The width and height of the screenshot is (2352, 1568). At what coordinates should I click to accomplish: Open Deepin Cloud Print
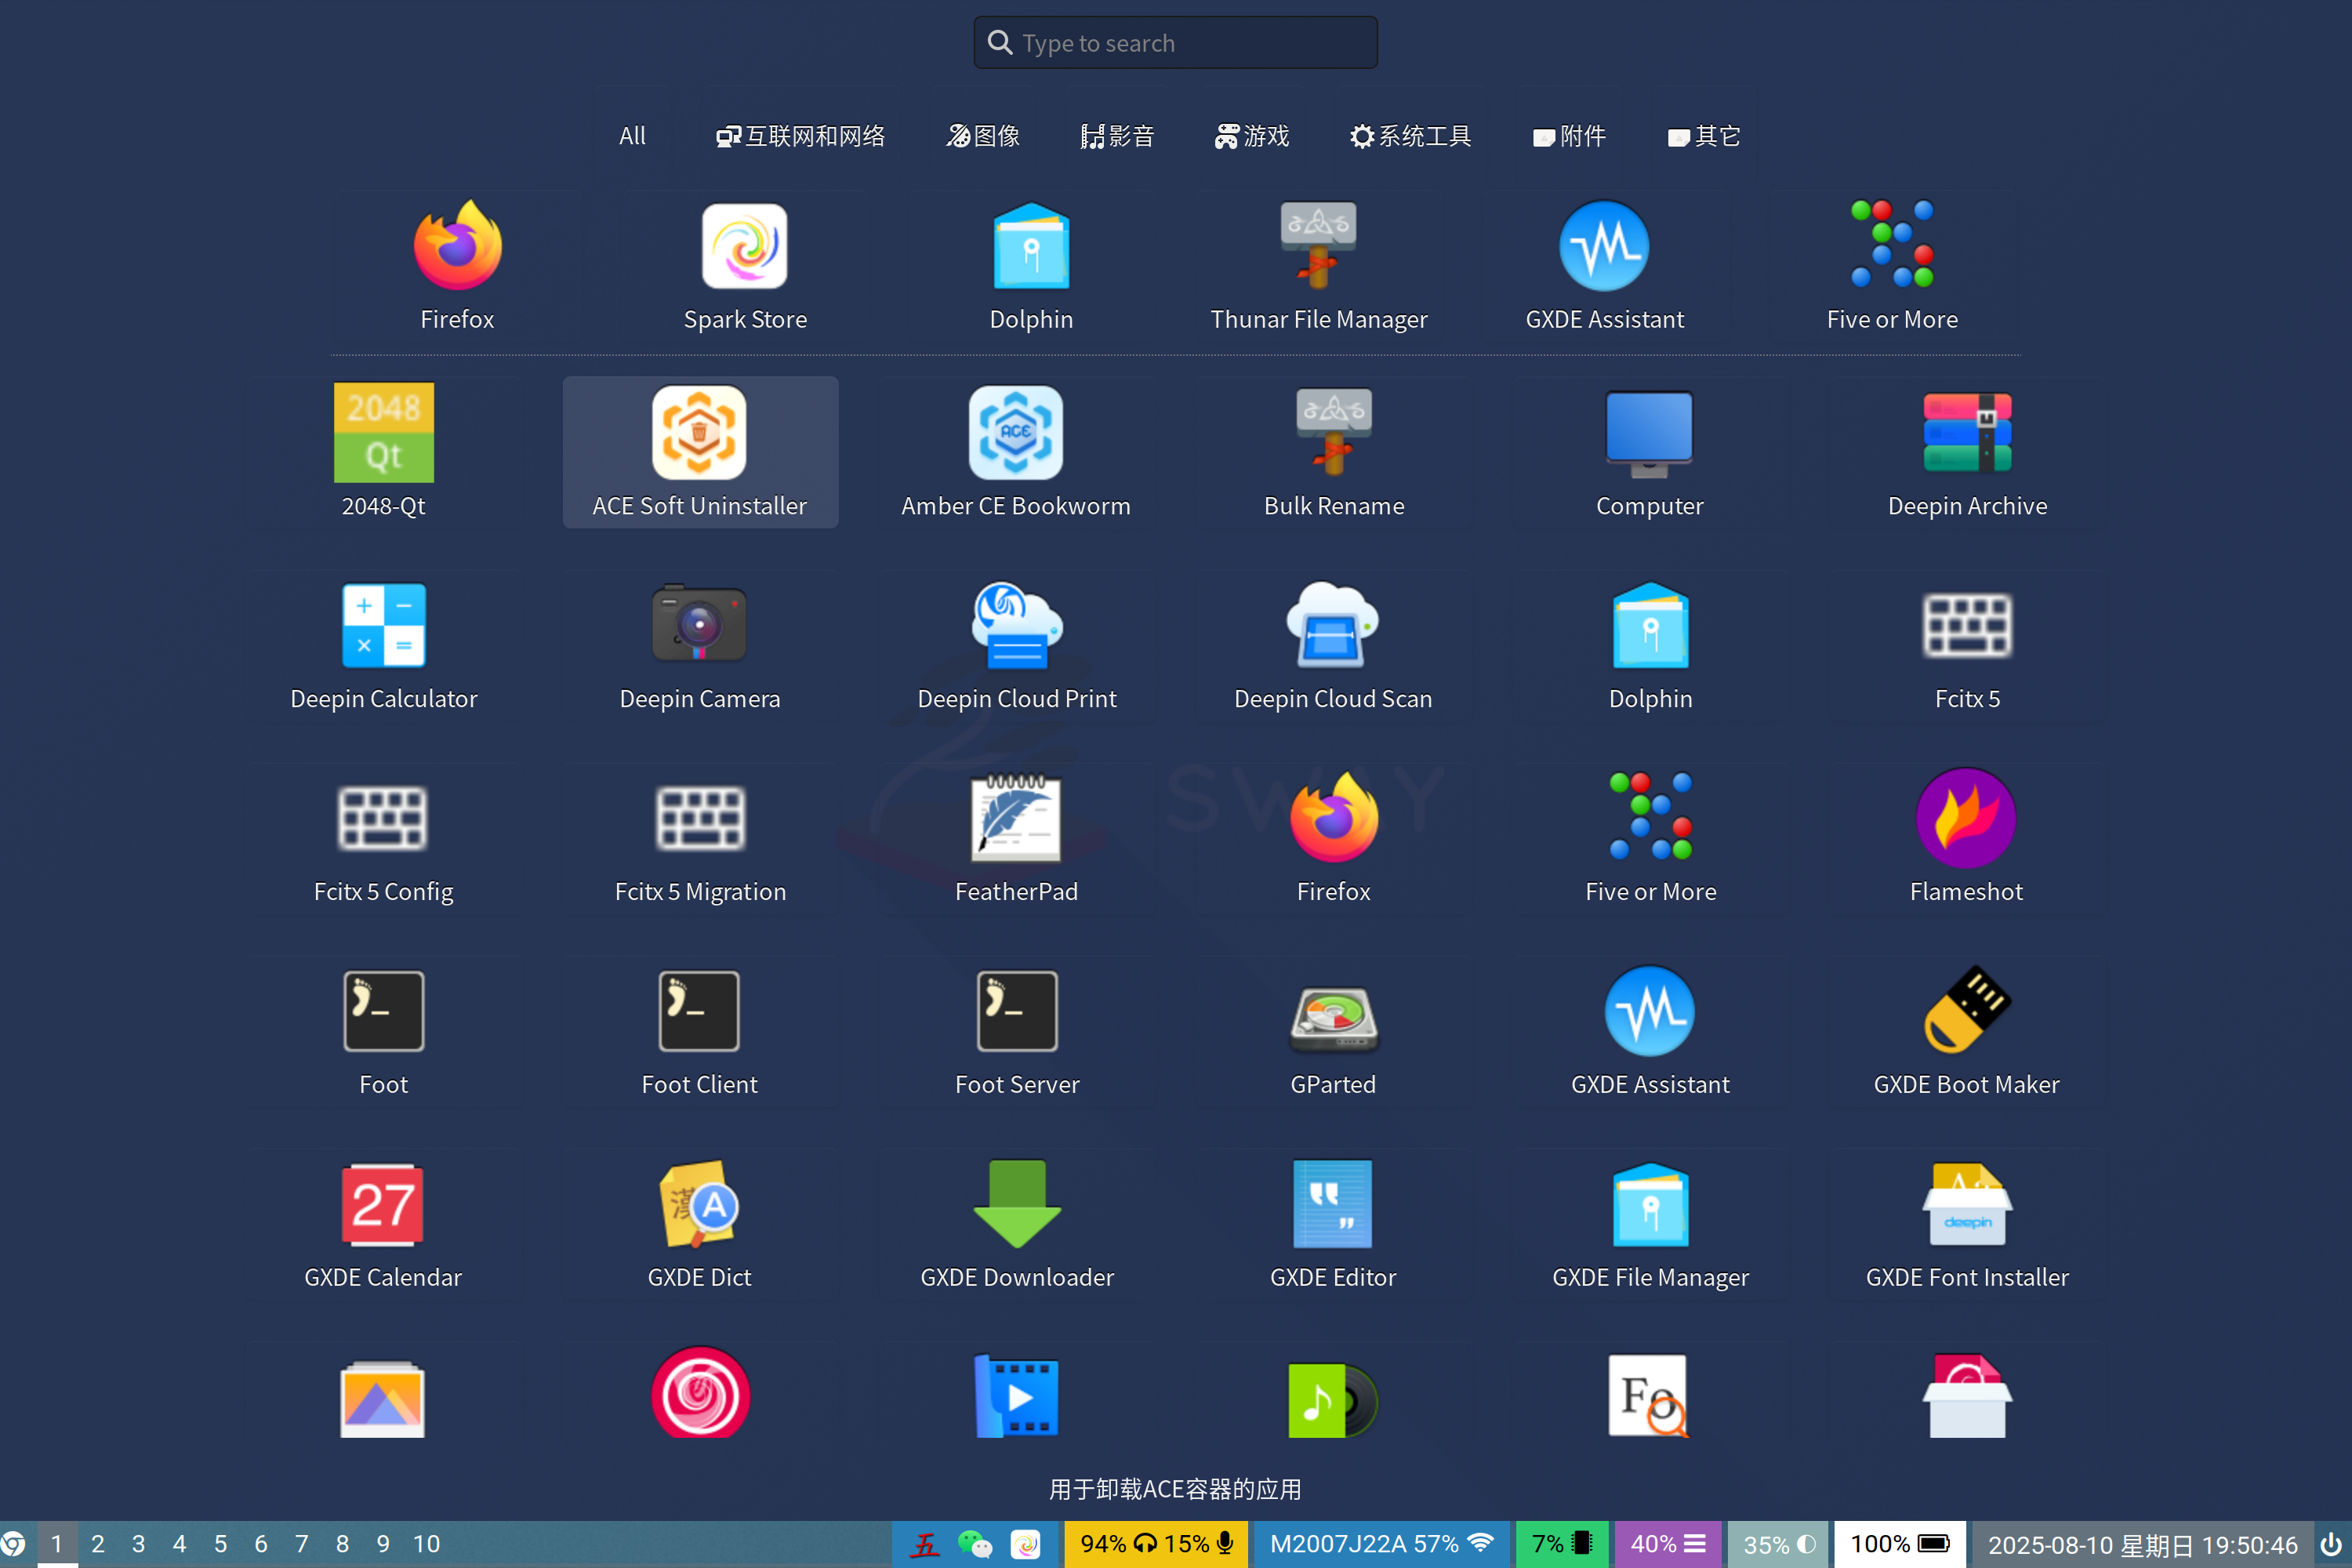coord(1016,645)
